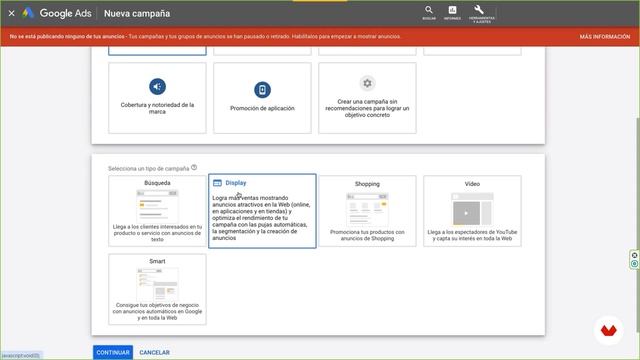The width and height of the screenshot is (640, 360).
Task: Click the 'Selecciona un tipo de campaña' label
Action: tap(149, 169)
